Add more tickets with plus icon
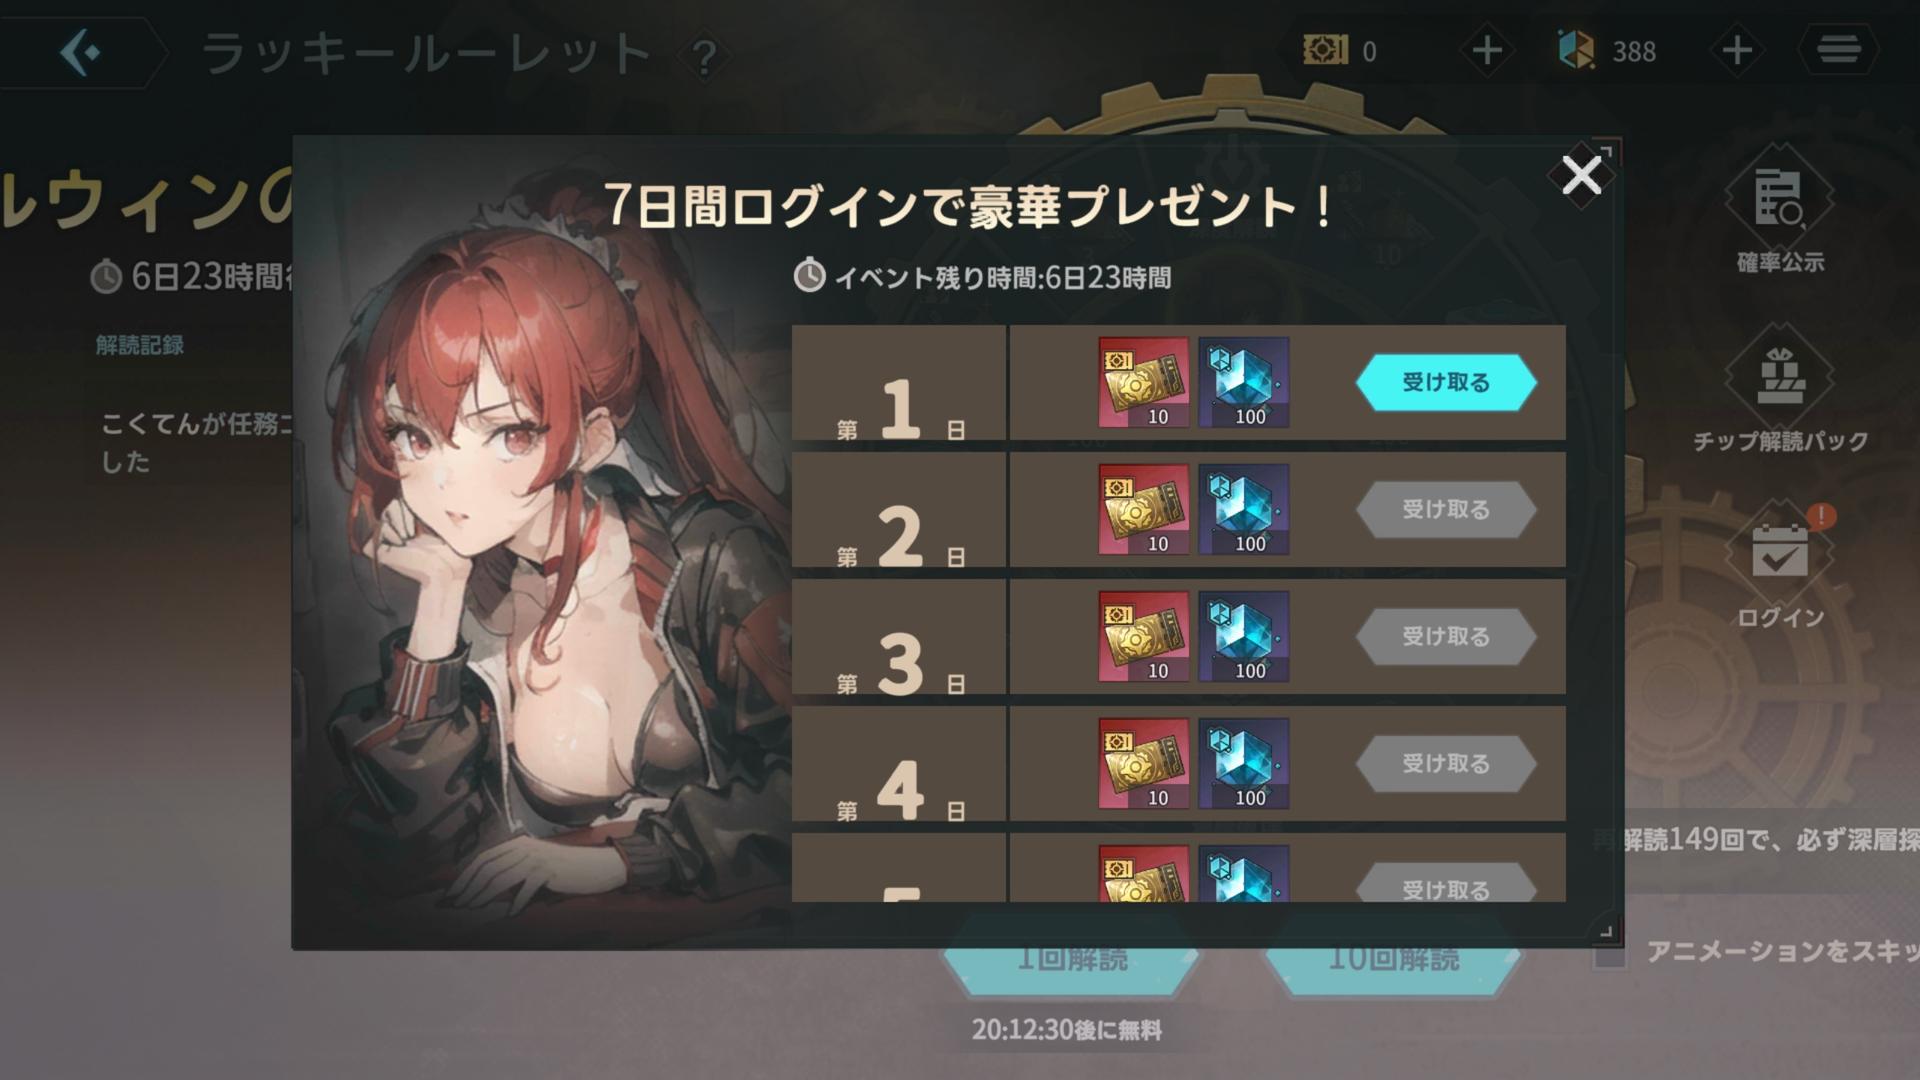 point(1487,50)
